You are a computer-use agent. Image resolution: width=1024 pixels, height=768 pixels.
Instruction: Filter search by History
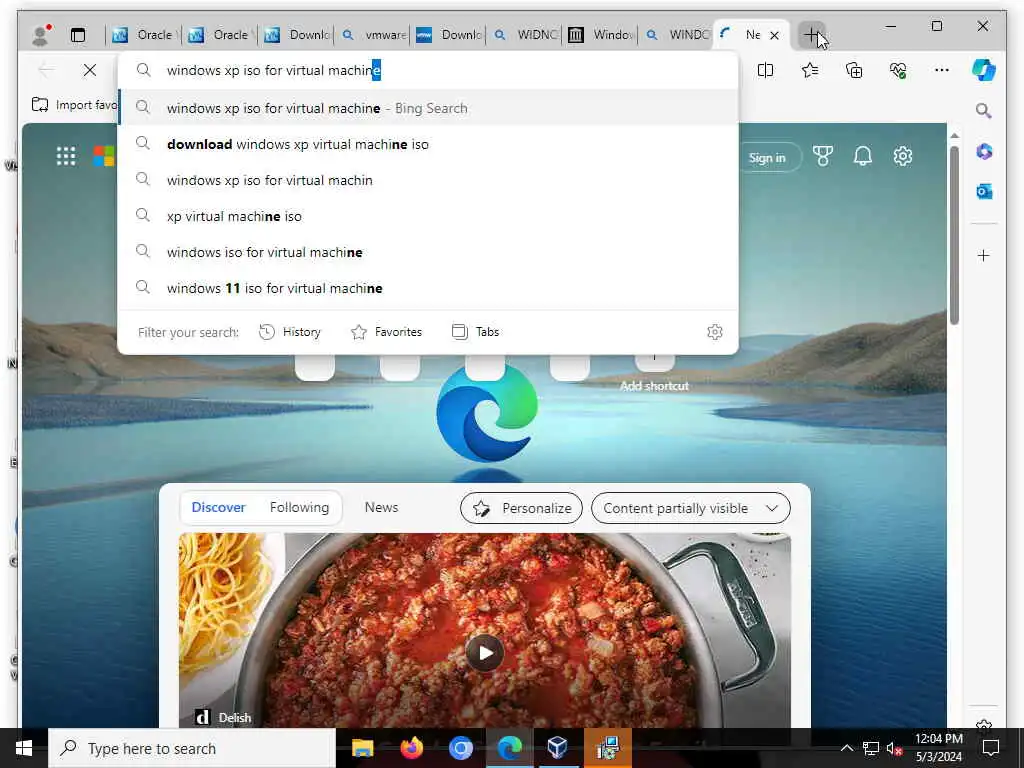point(289,332)
